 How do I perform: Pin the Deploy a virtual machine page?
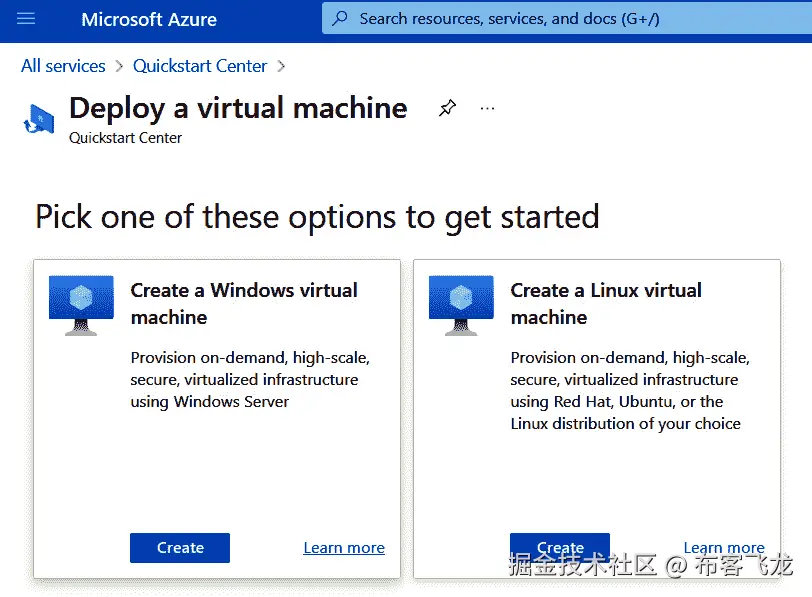(x=447, y=108)
